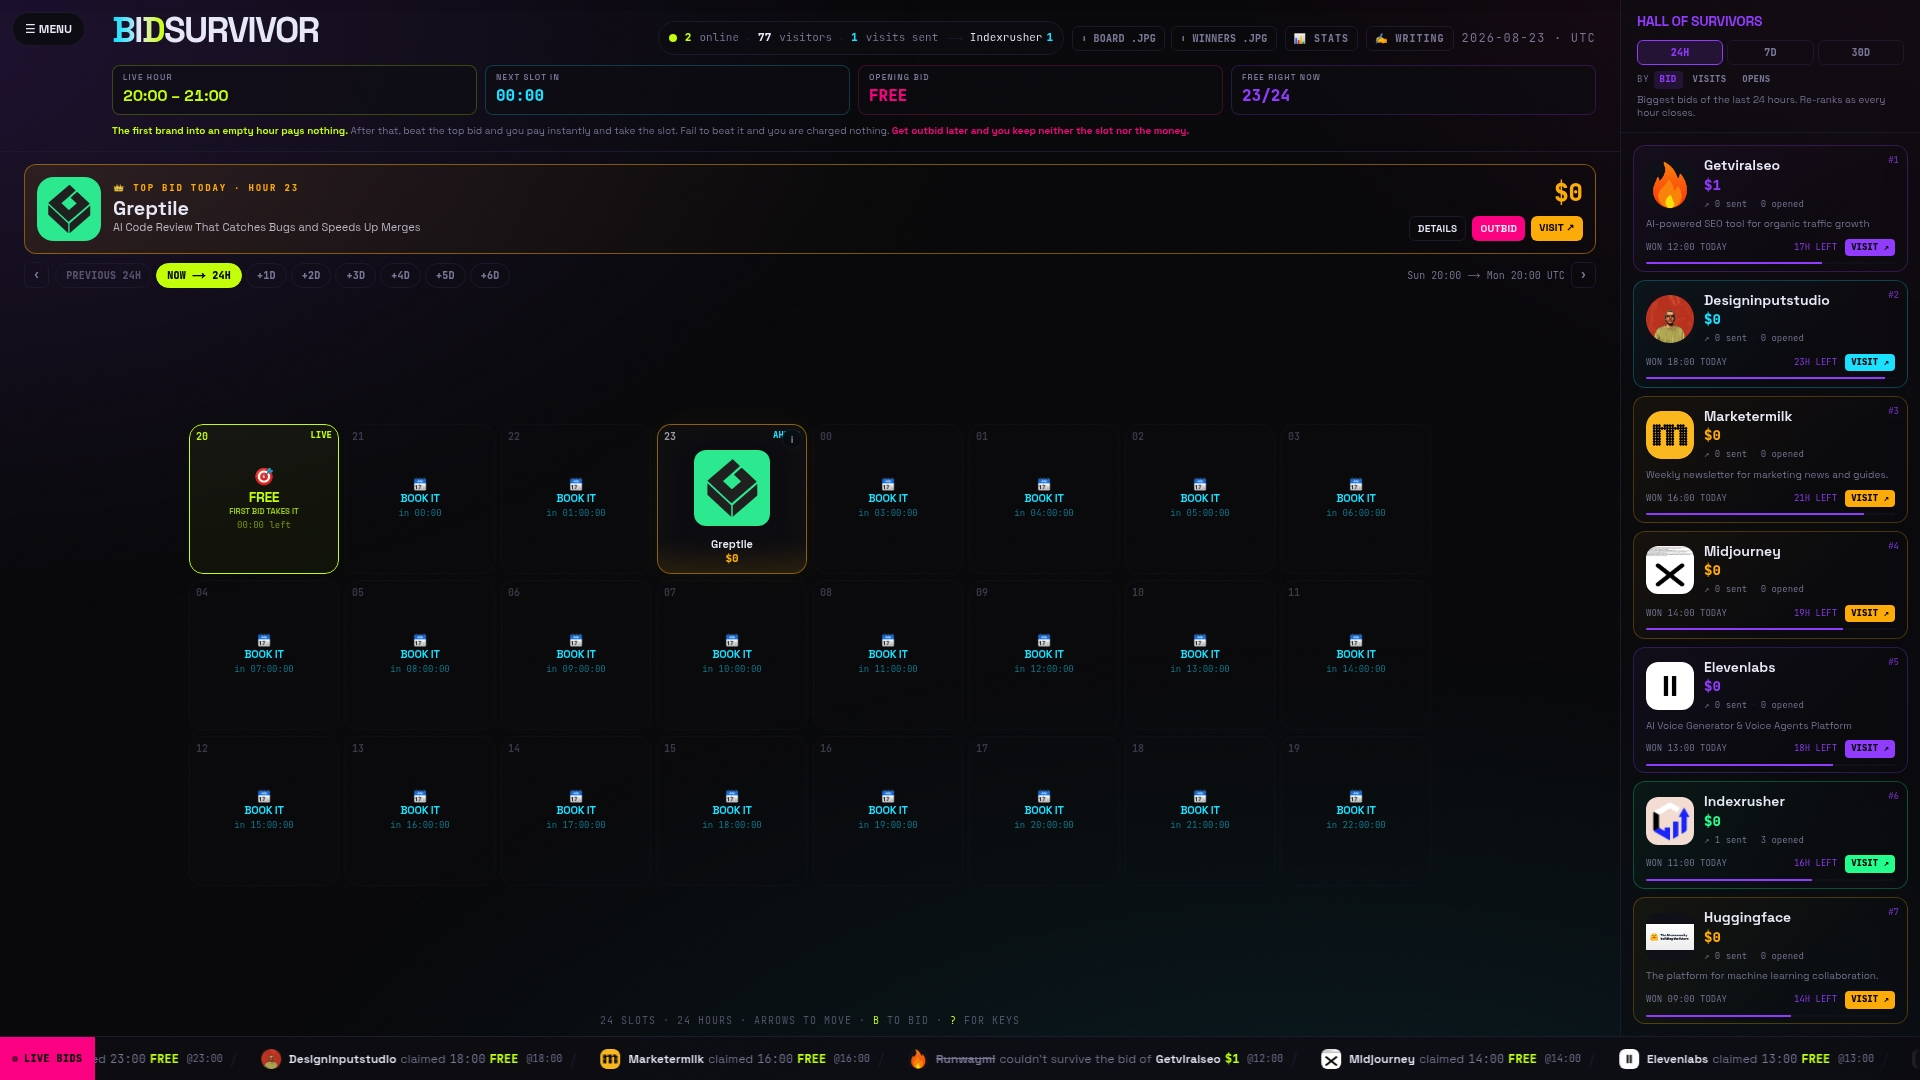
Task: Click the flame icon in the live bids ticker
Action: pos(918,1059)
